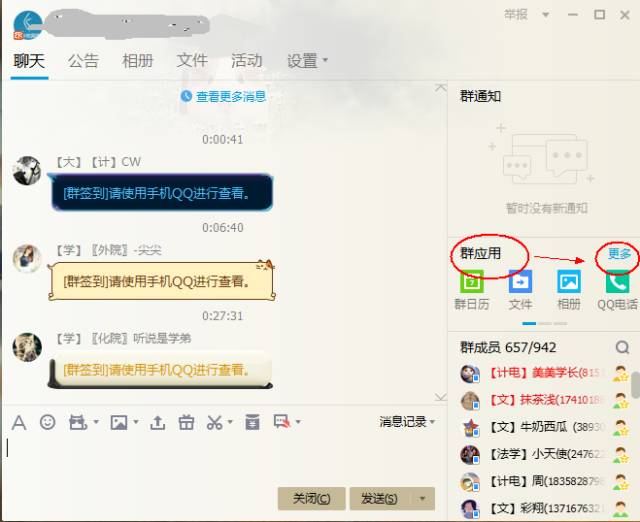The width and height of the screenshot is (640, 522).
Task: Open dropdown arrow next to 举报
Action: tap(545, 15)
